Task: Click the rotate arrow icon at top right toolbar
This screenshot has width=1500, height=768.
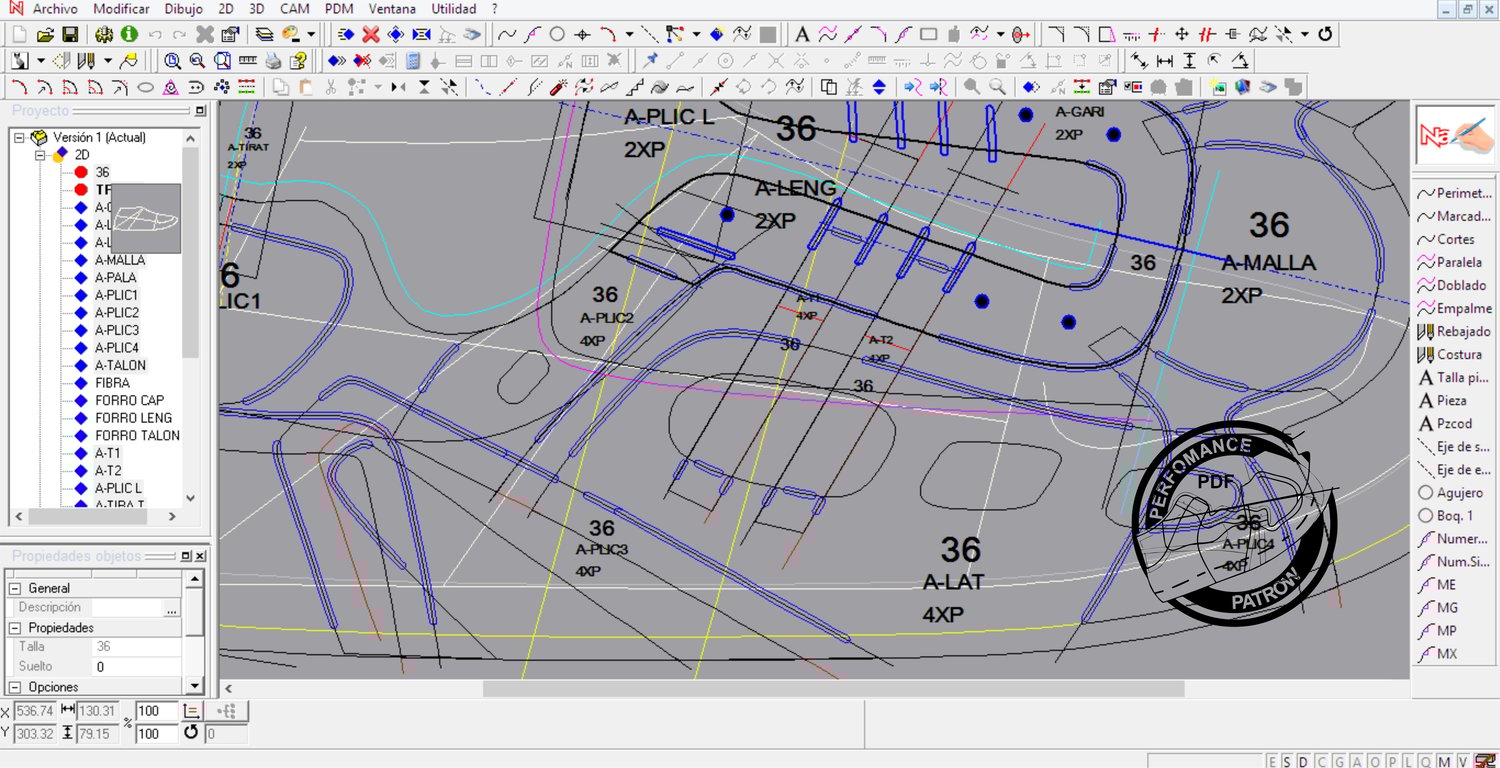Action: coord(1325,34)
